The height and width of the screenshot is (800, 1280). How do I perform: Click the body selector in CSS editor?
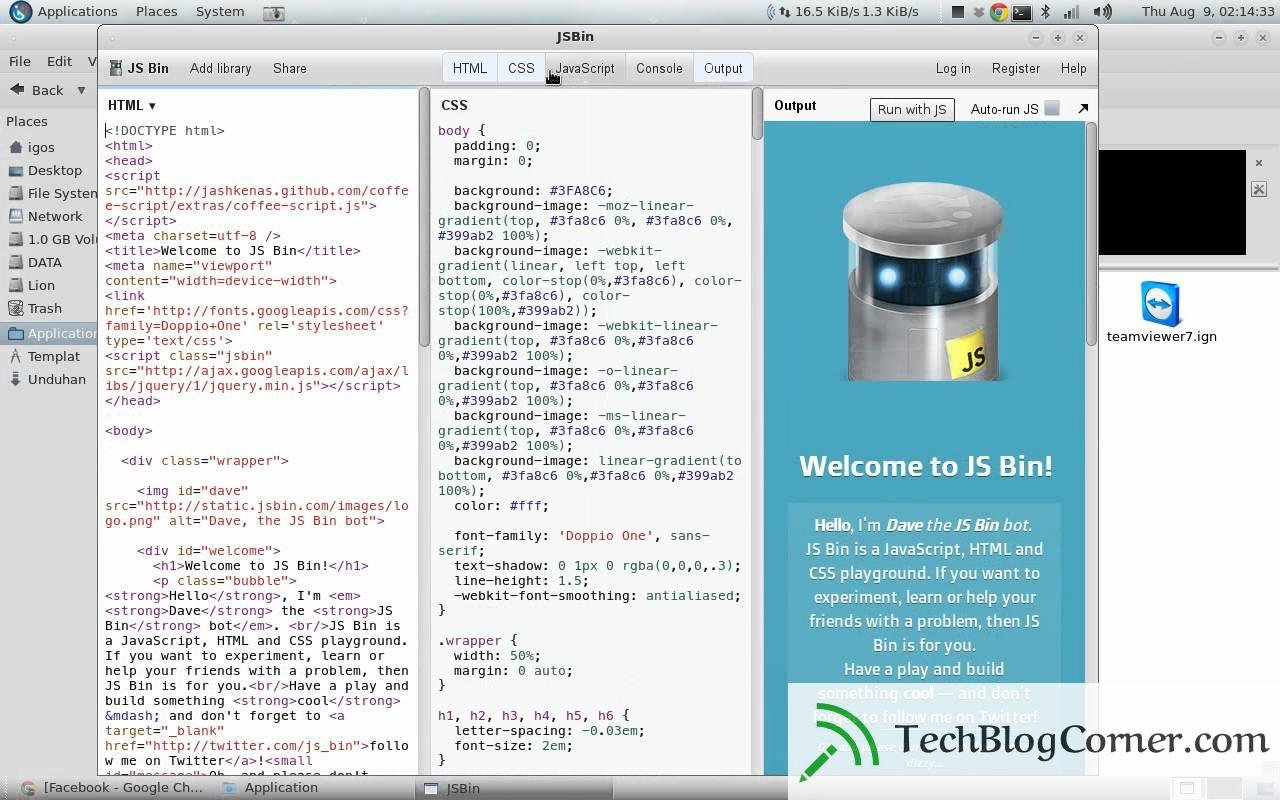tap(454, 130)
